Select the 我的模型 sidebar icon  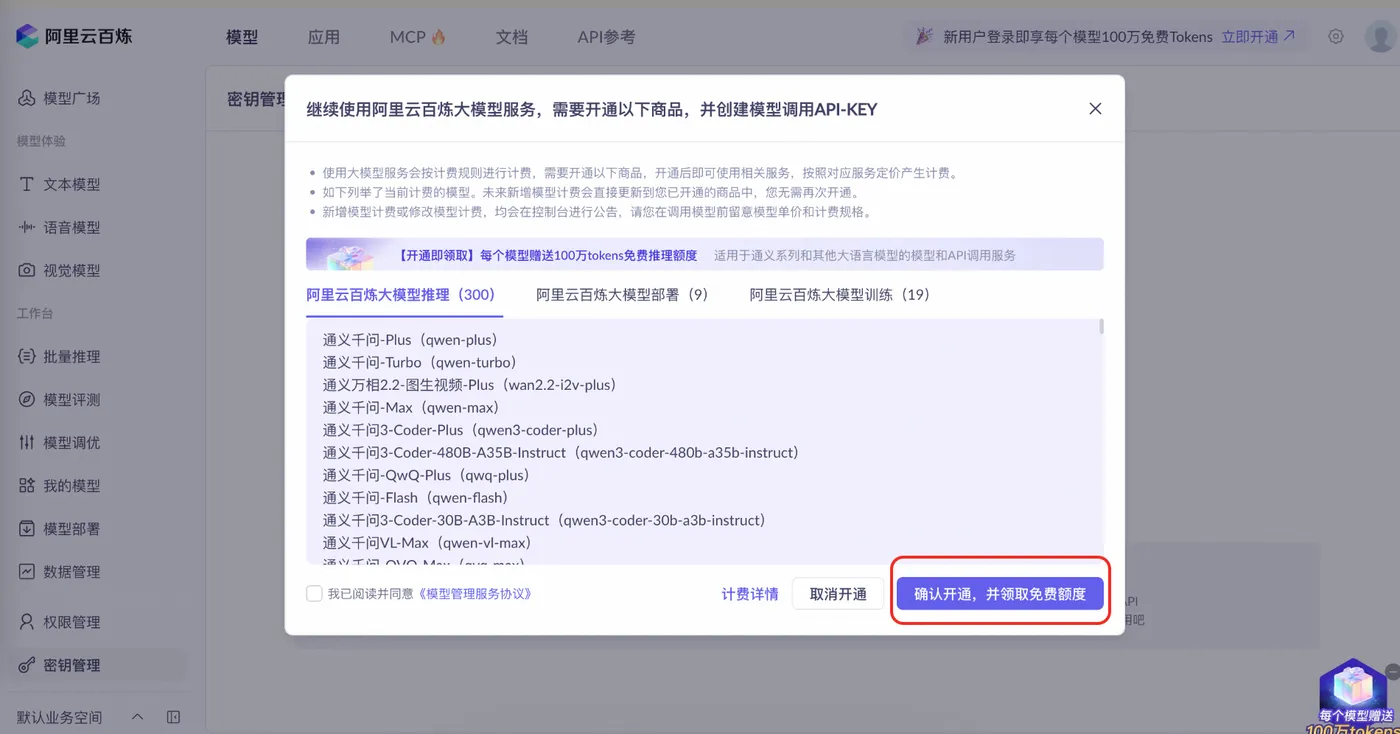(x=27, y=485)
